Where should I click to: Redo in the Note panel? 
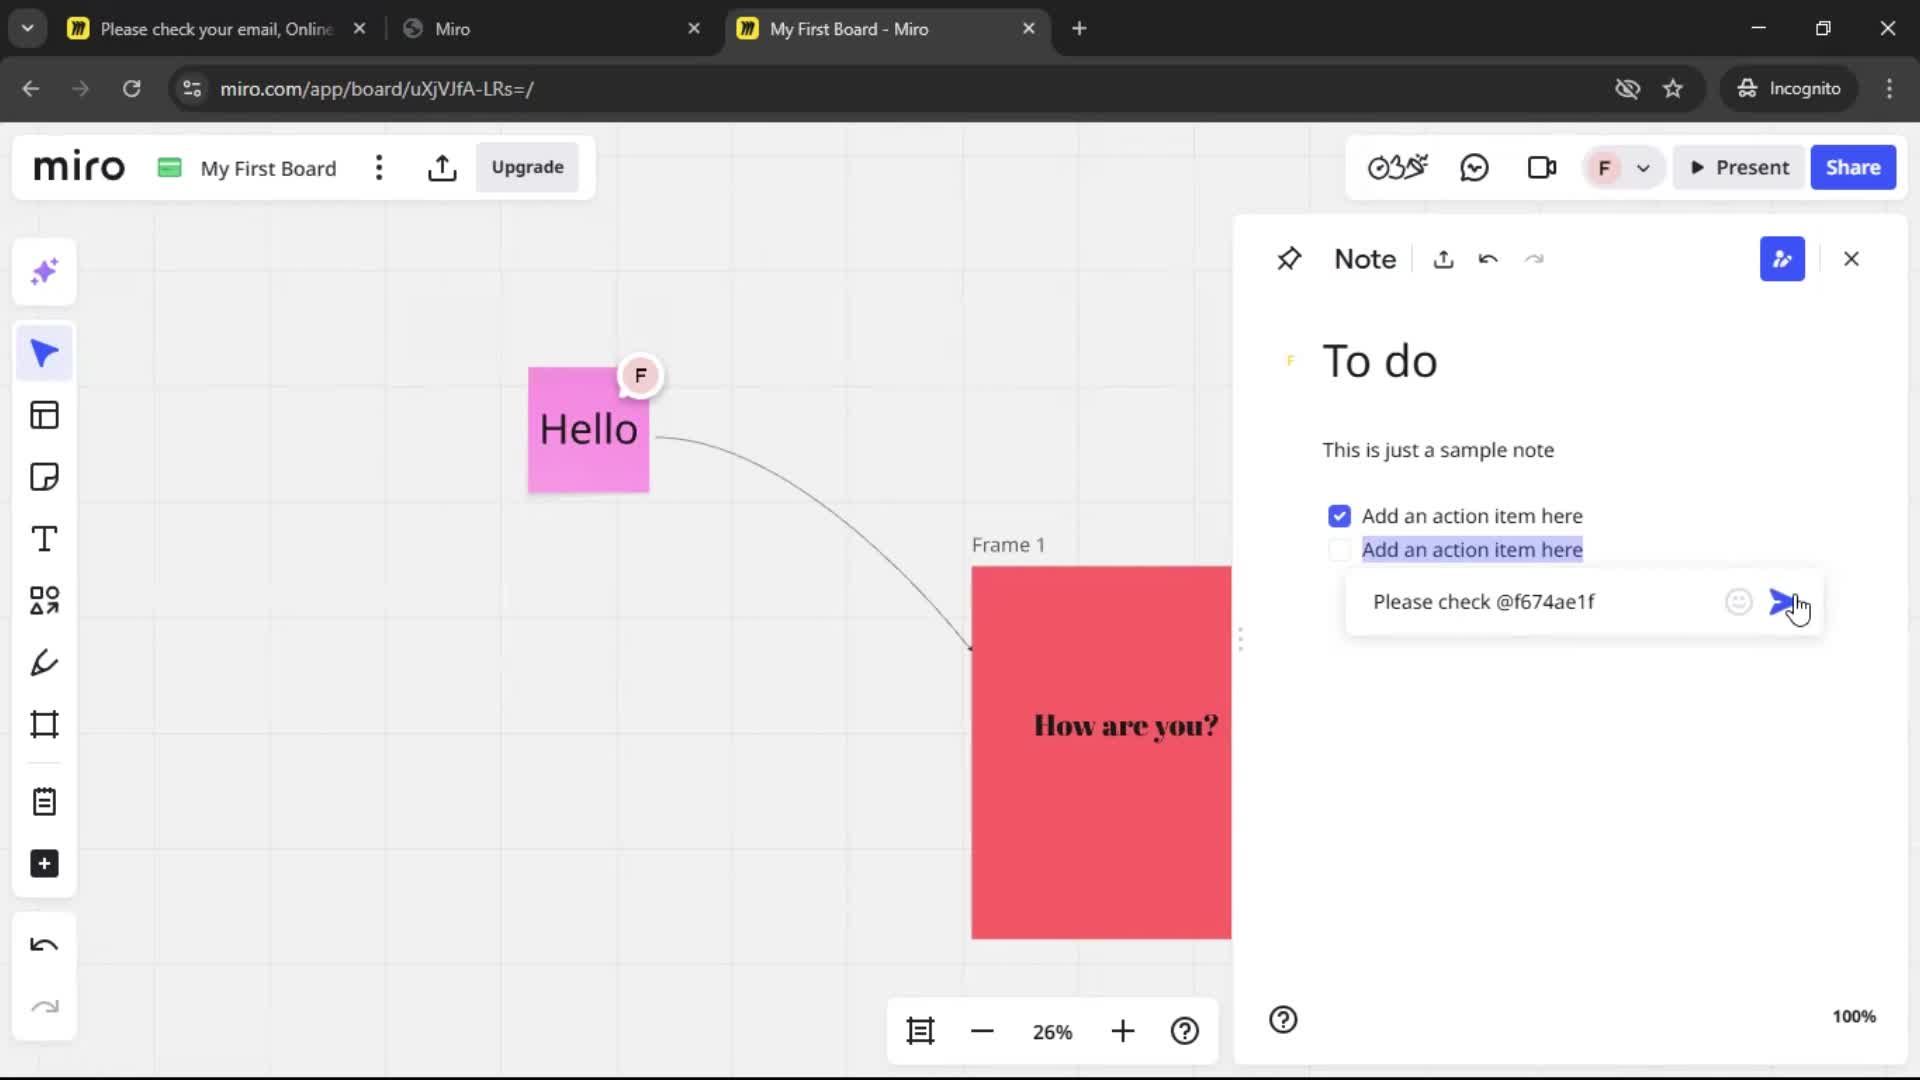coord(1534,259)
